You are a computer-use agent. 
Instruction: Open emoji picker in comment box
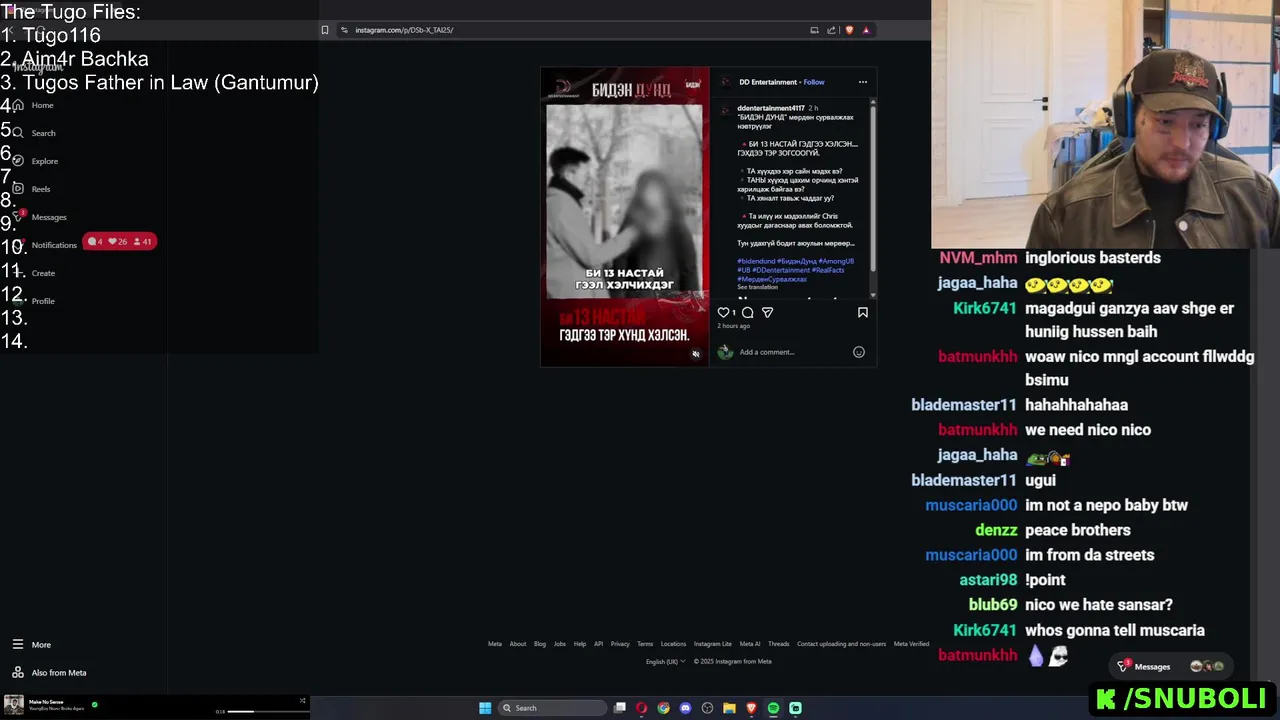(858, 352)
